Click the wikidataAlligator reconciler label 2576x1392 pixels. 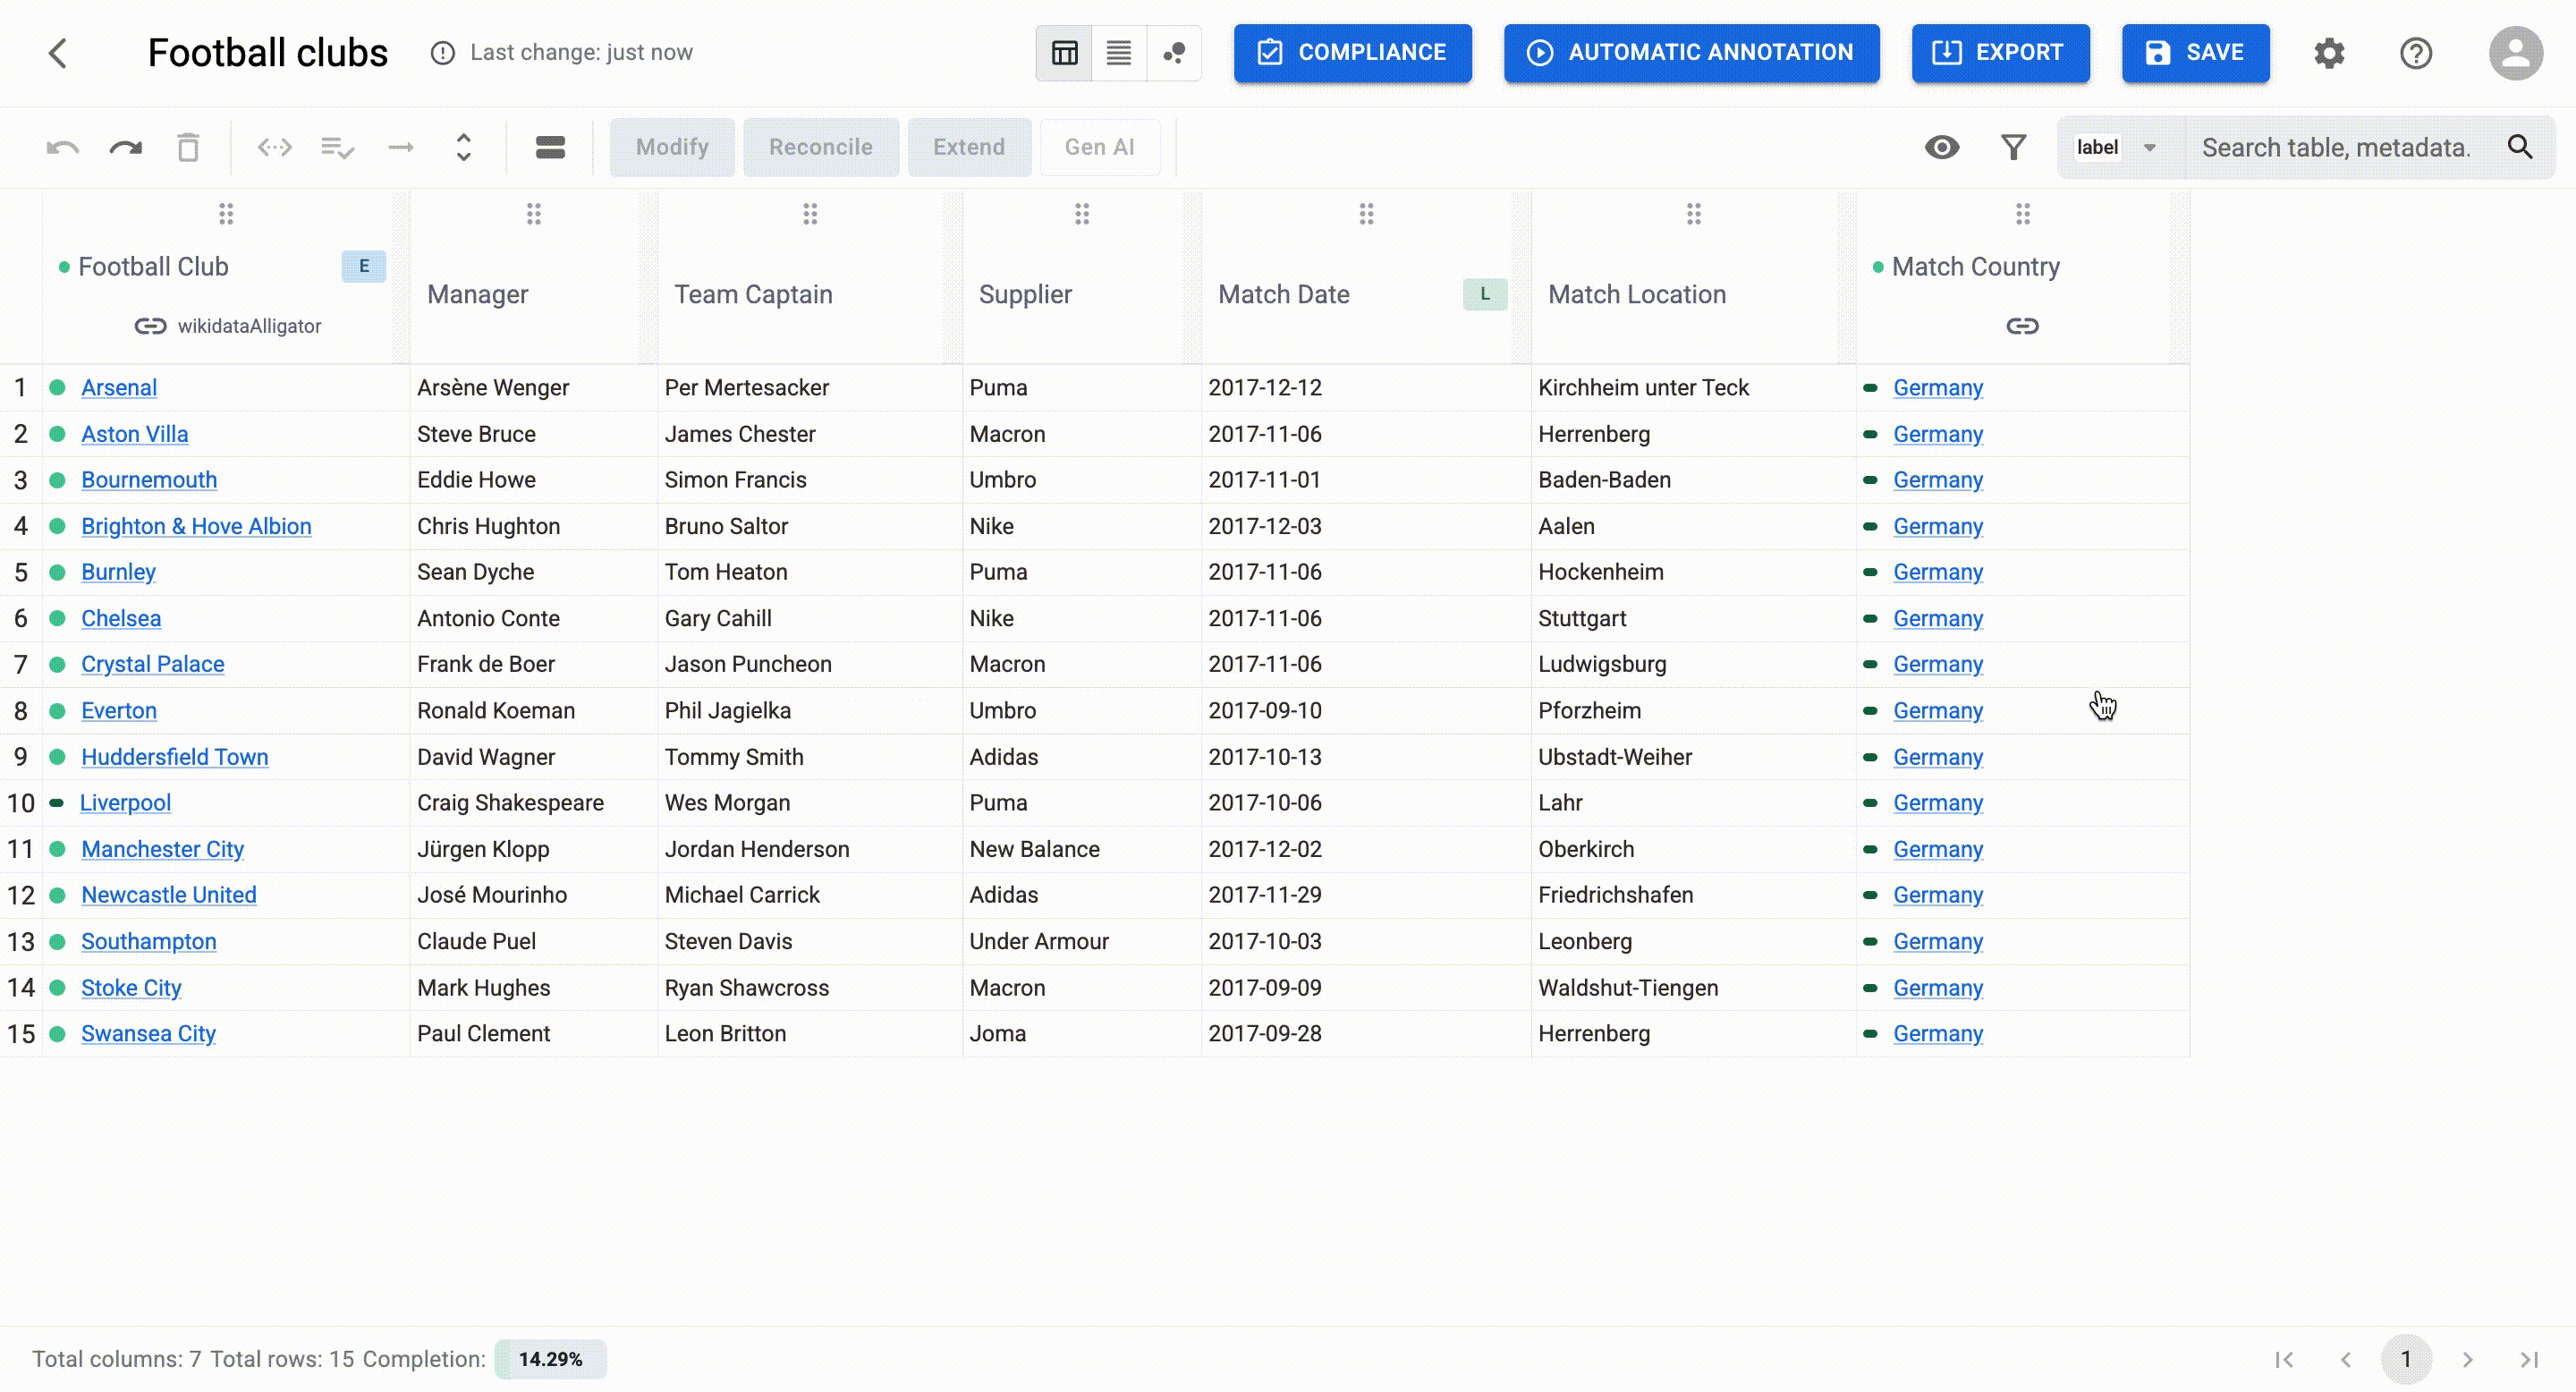(x=249, y=326)
